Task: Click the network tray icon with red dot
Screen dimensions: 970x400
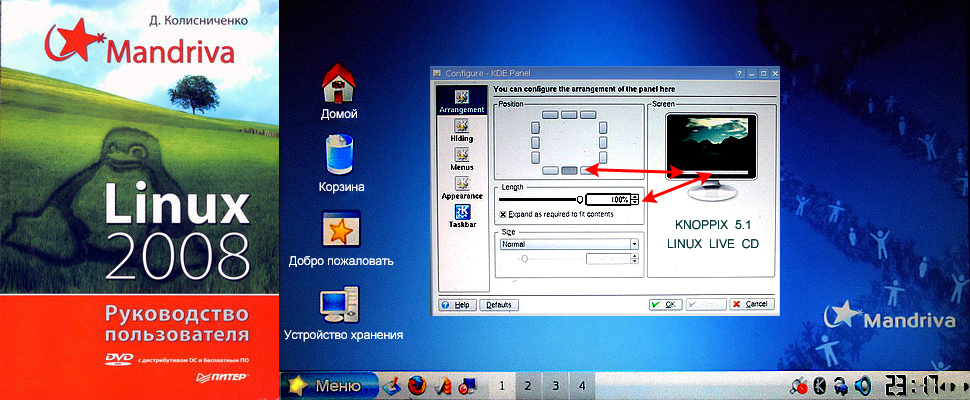Action: click(799, 386)
